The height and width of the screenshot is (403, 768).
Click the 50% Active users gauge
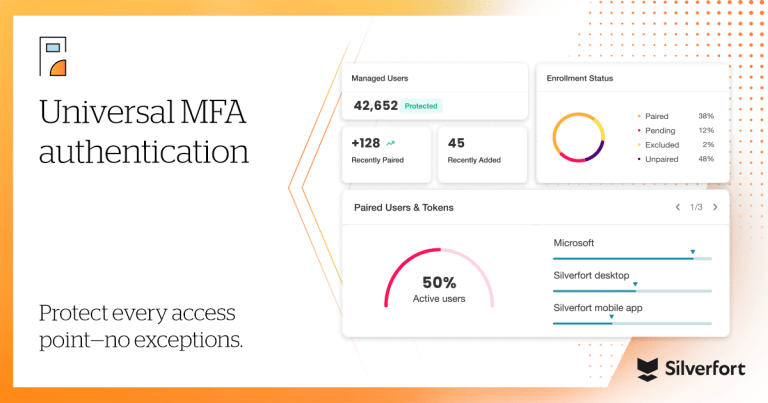tap(439, 278)
